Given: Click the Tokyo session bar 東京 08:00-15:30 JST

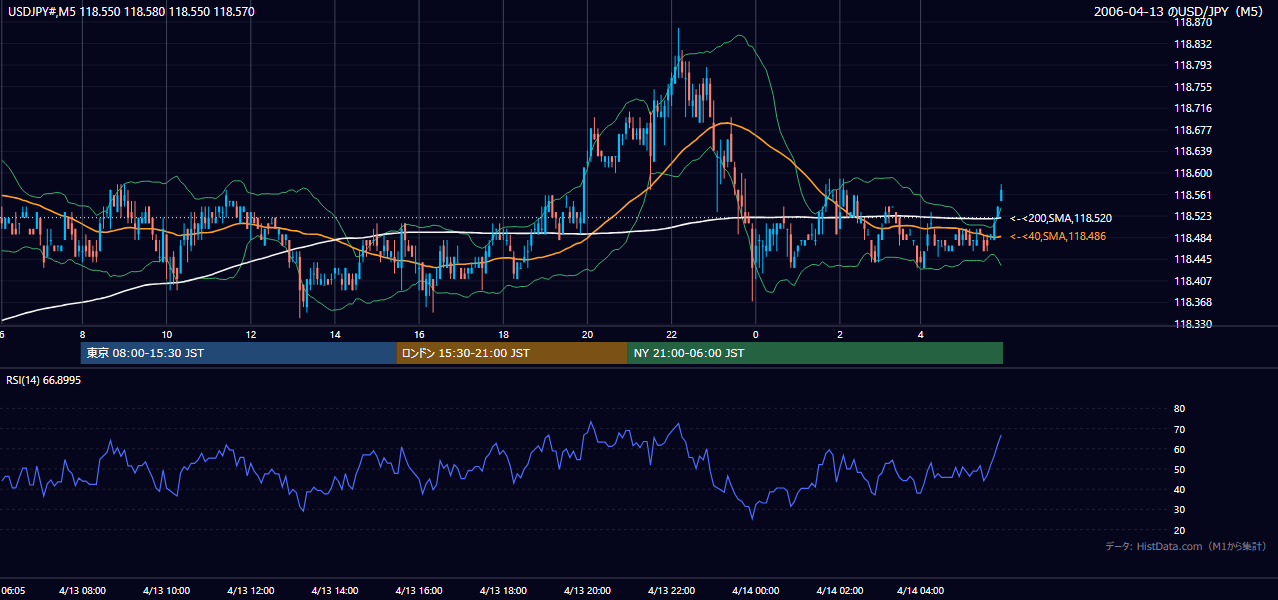Looking at the screenshot, I should click(239, 353).
